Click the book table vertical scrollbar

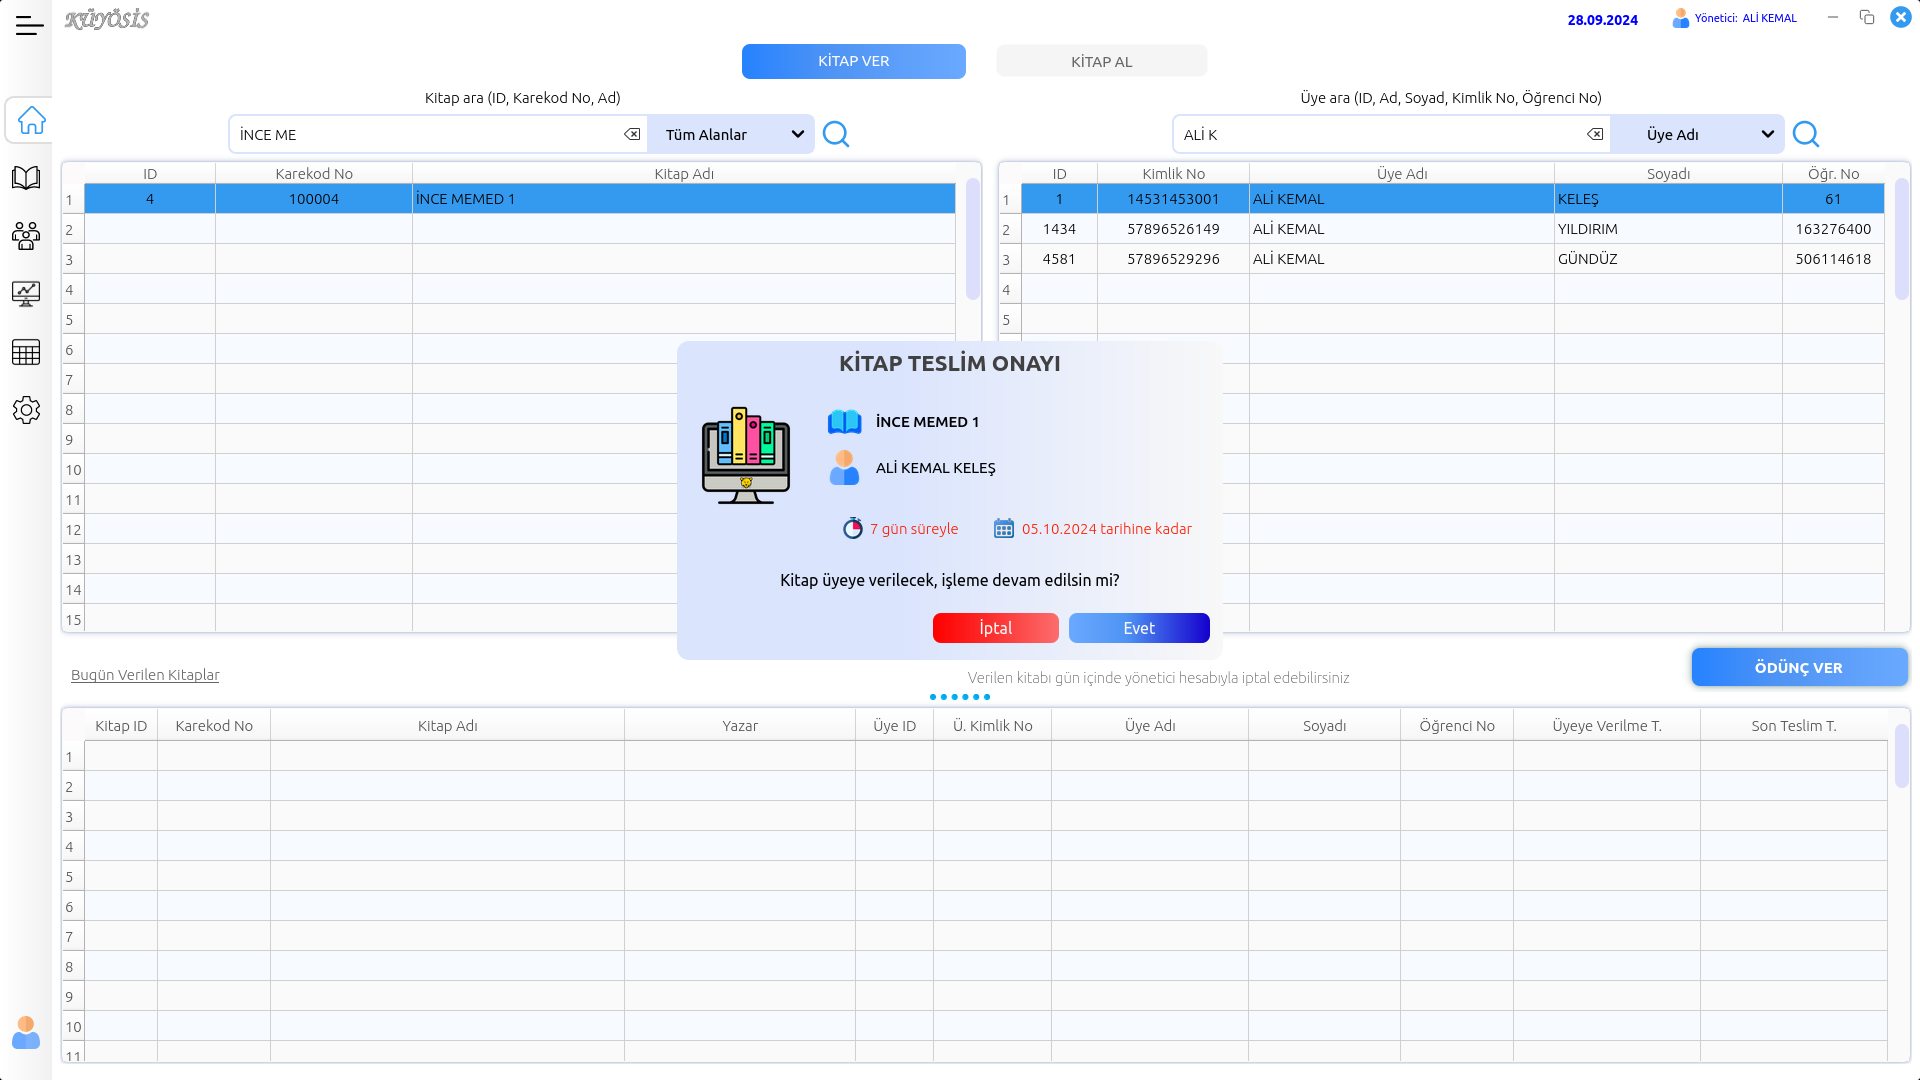click(x=972, y=240)
